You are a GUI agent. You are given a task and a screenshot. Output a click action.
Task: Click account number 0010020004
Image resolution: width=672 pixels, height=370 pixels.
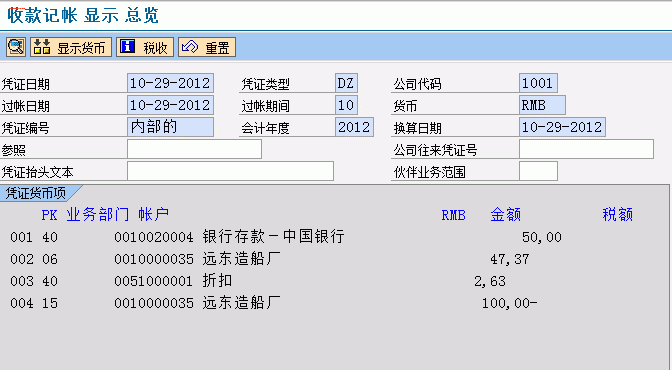(x=153, y=237)
